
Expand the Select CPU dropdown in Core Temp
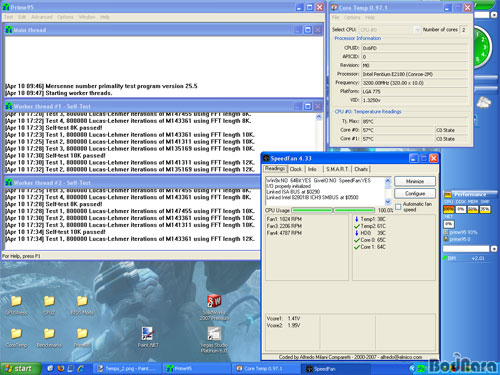(417, 30)
